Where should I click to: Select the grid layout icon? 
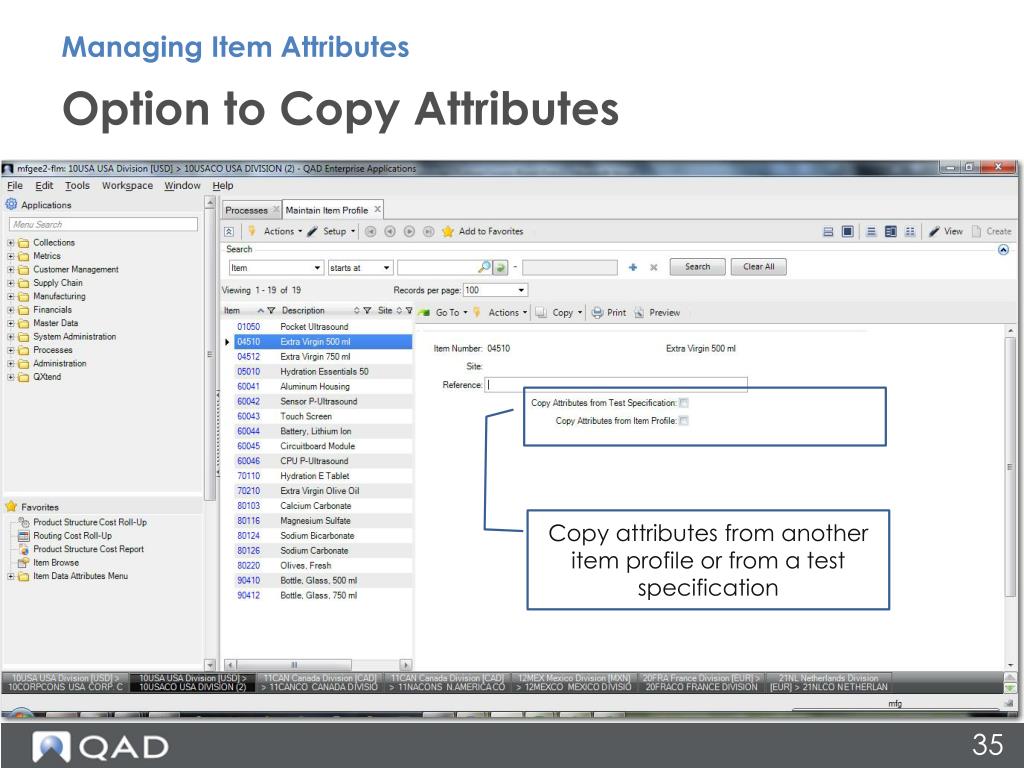pyautogui.click(x=910, y=231)
